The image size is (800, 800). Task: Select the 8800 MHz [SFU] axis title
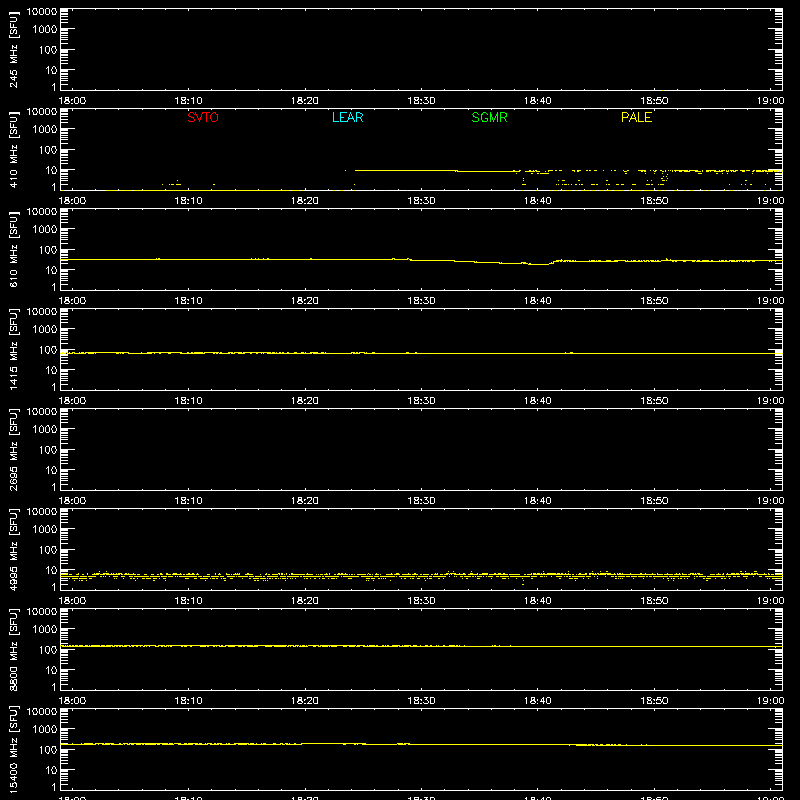(14, 649)
